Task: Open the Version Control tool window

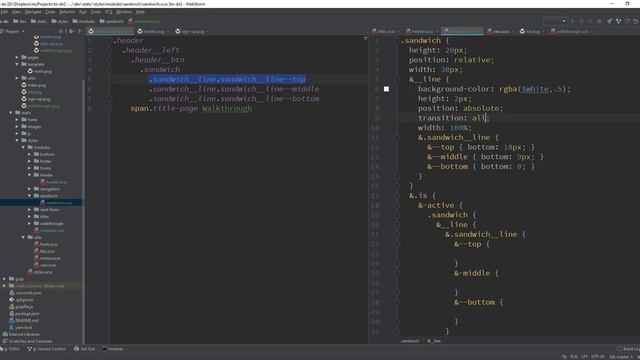Action: click(47, 349)
